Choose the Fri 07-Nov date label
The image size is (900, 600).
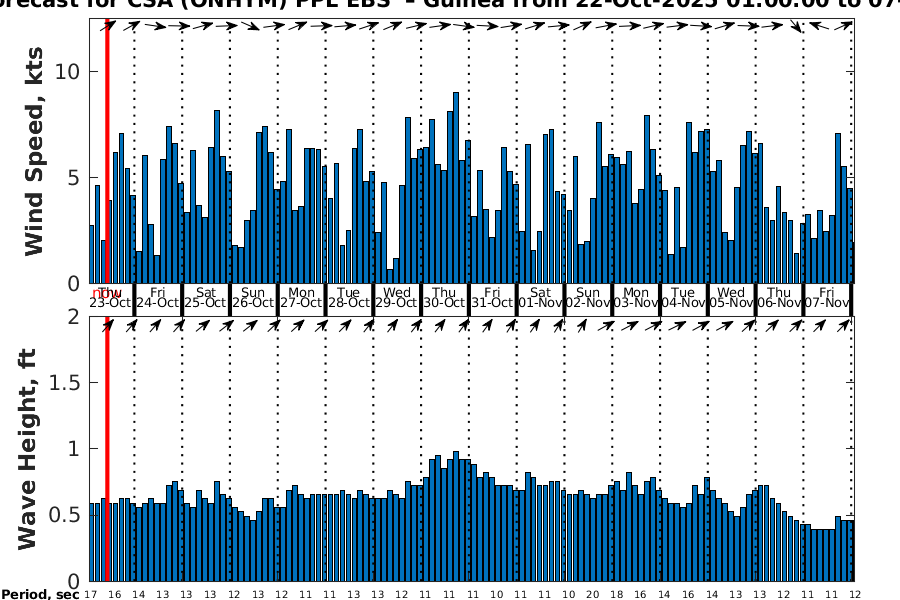827,297
